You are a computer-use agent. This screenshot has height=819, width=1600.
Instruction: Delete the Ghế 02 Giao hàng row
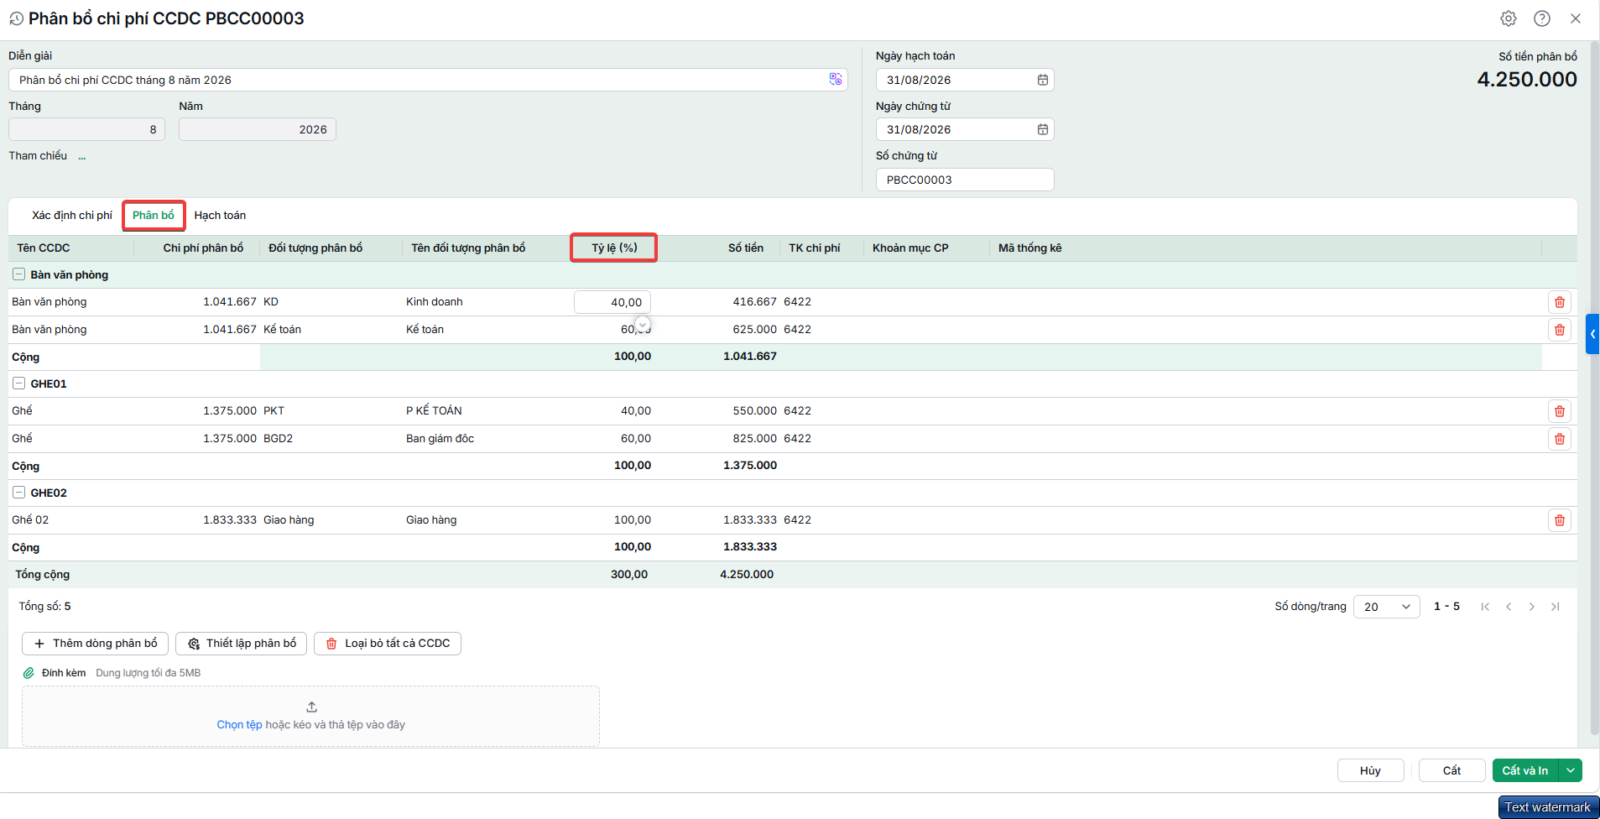pos(1559,520)
